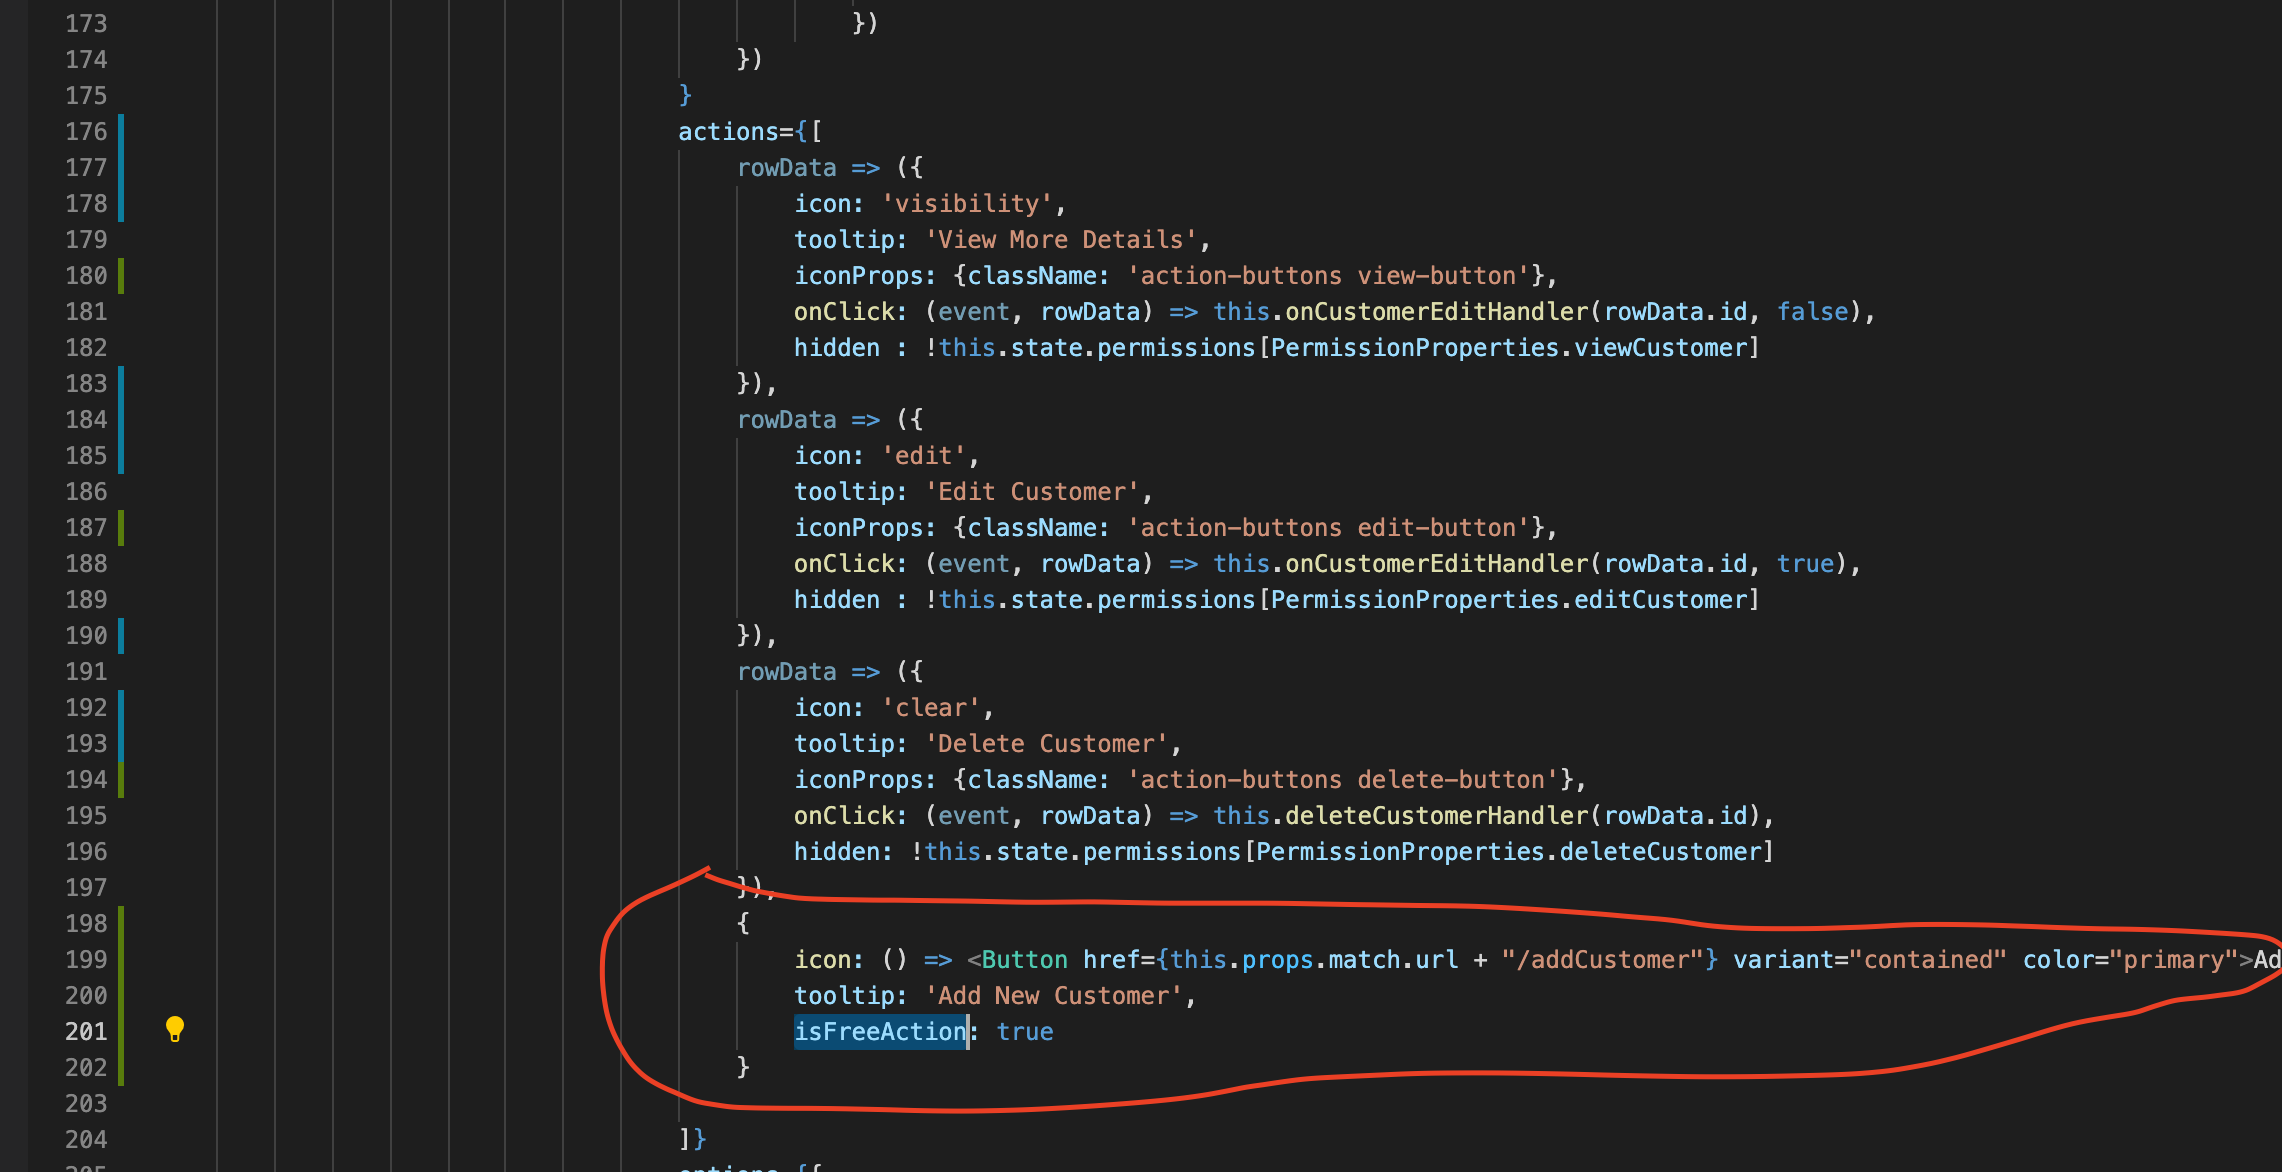Click the variant="contained" attribute

[x=1868, y=959]
